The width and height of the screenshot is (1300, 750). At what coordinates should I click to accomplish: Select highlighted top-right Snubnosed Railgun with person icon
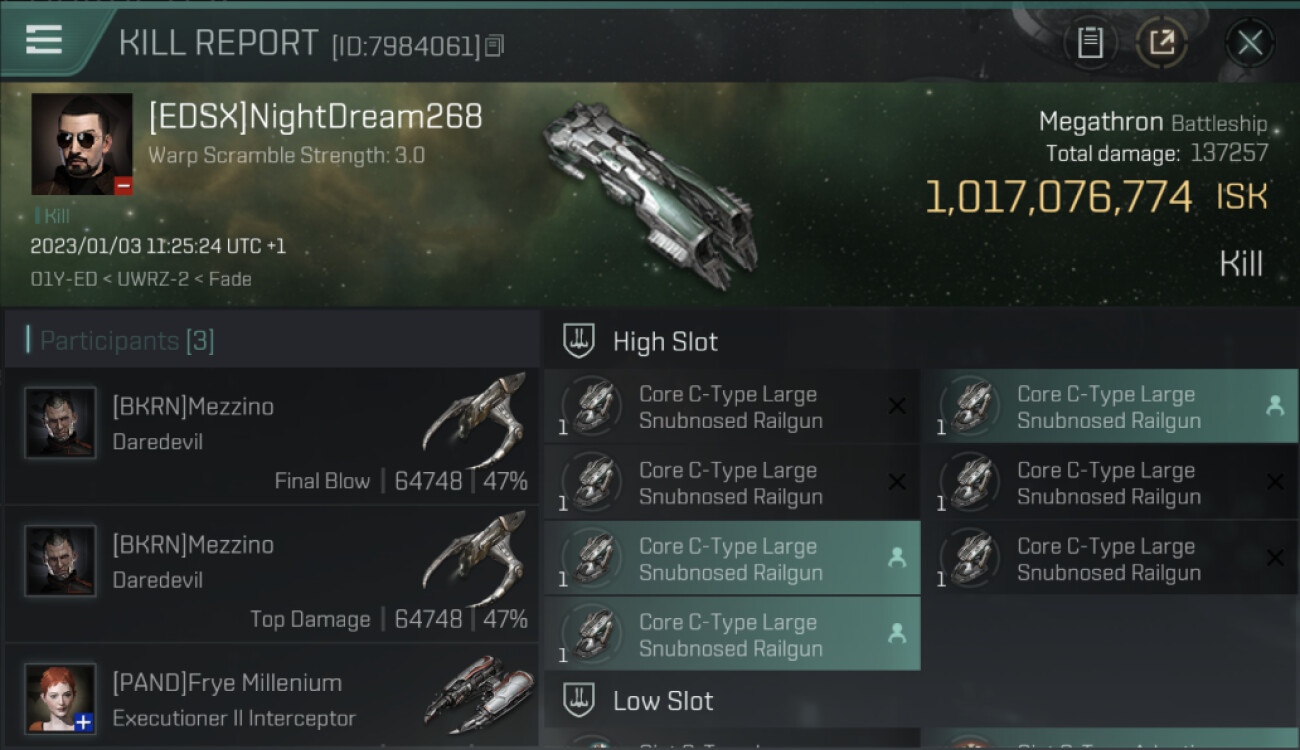pos(1109,407)
